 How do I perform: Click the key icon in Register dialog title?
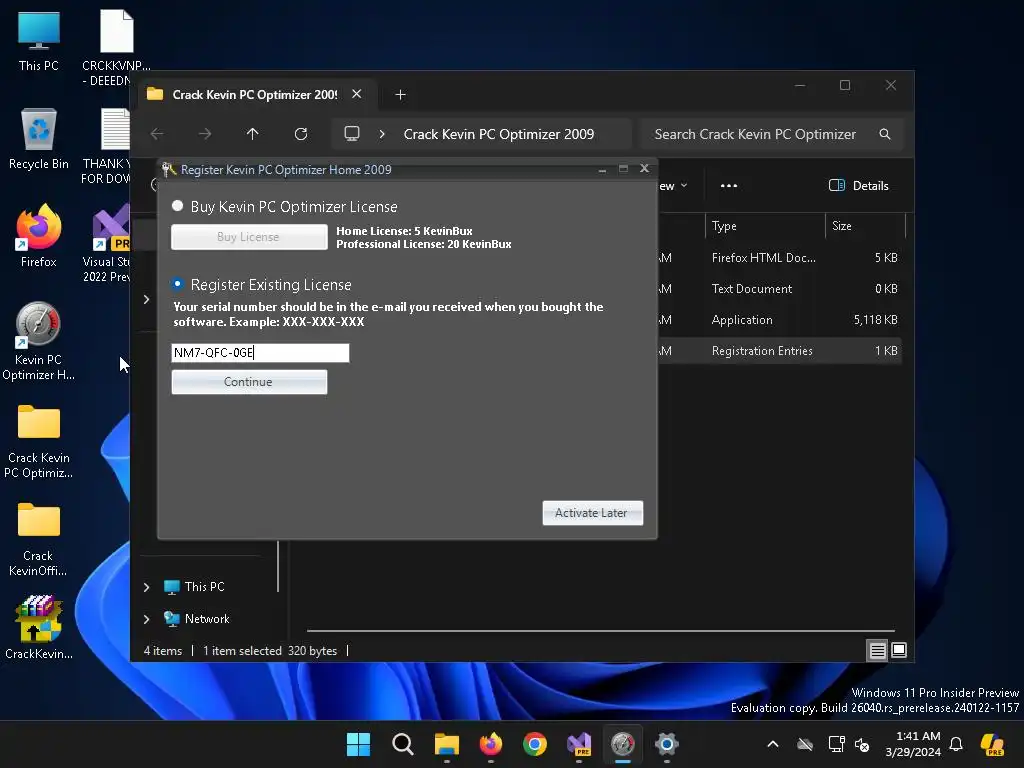pos(169,170)
